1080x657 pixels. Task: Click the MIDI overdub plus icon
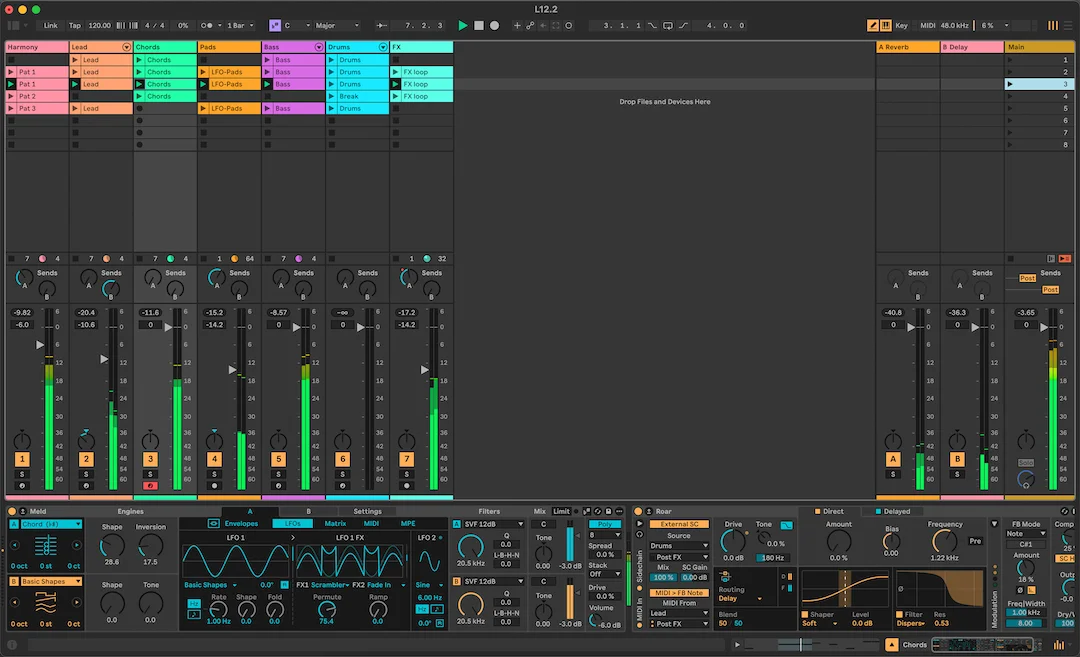point(517,25)
